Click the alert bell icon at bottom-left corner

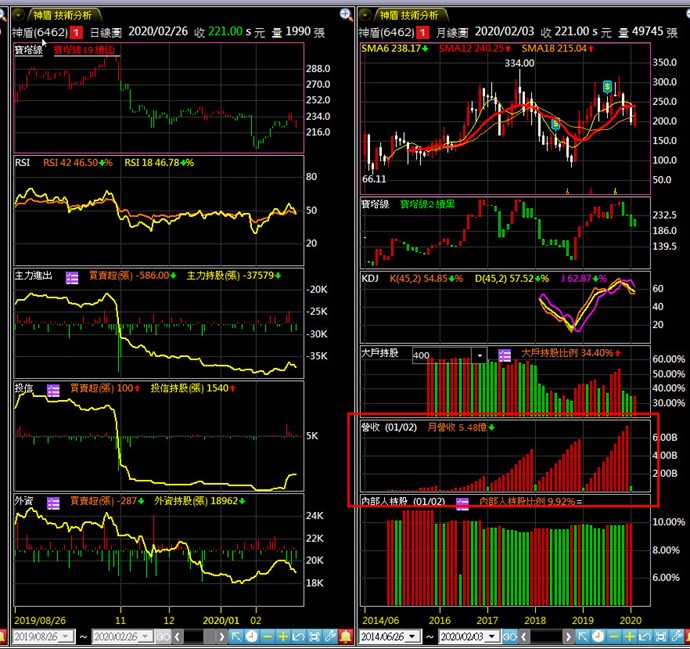point(6,637)
